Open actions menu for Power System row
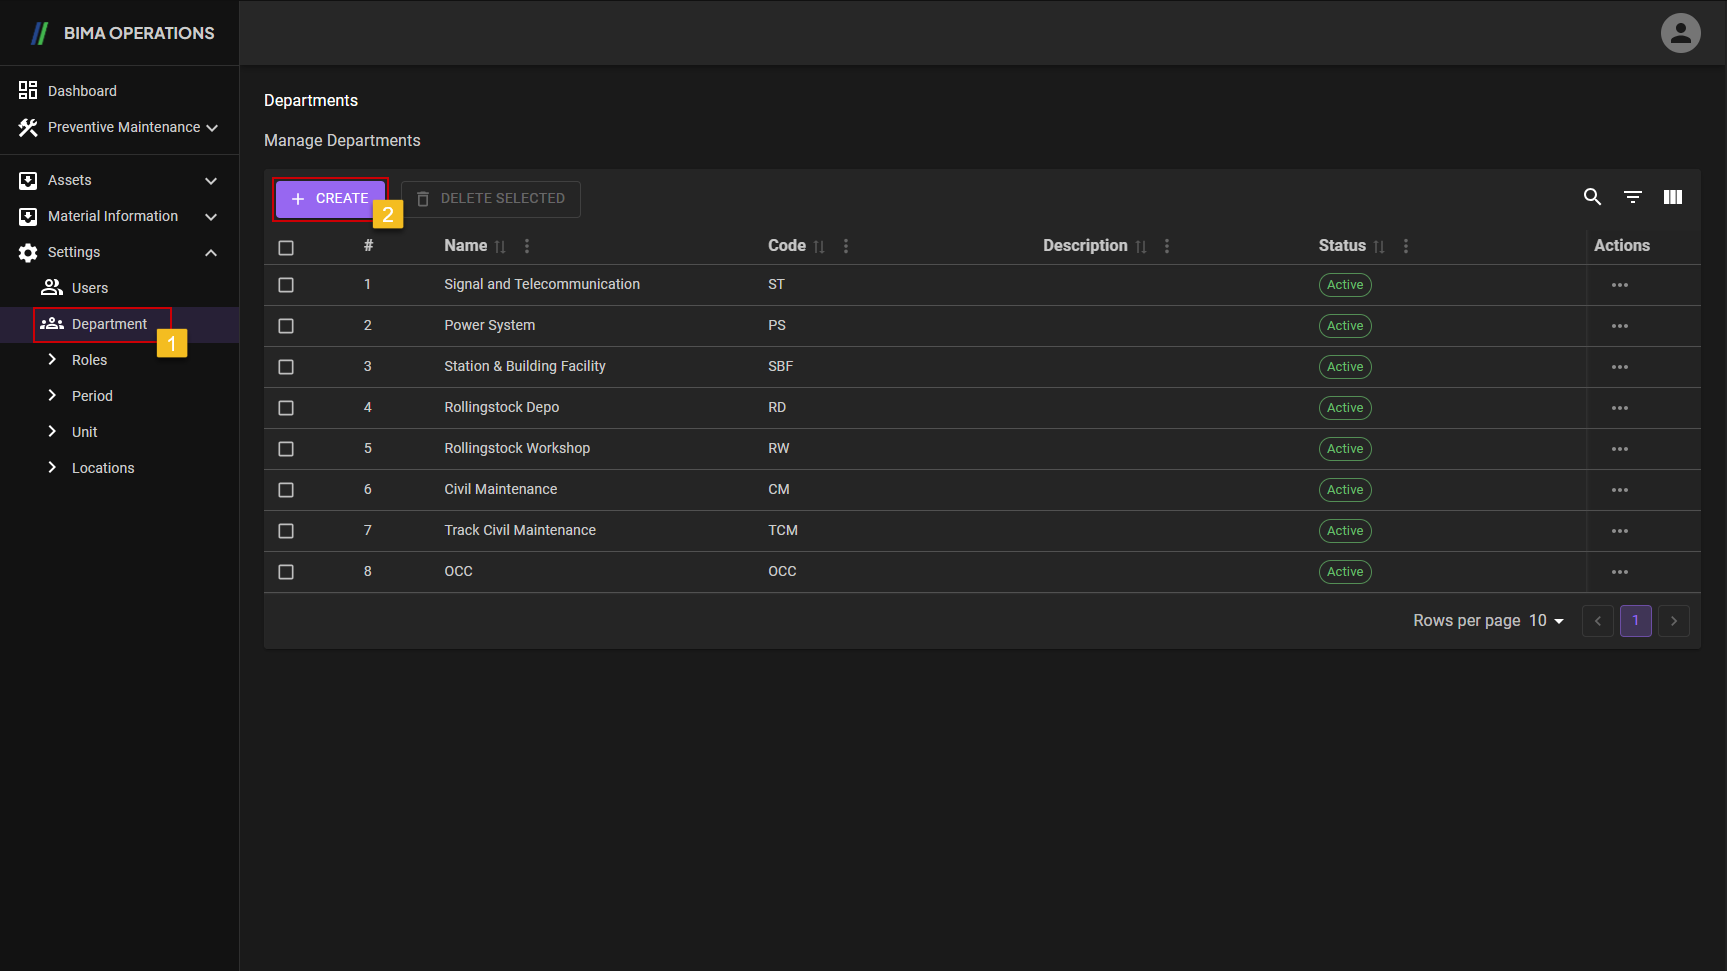 [x=1619, y=326]
